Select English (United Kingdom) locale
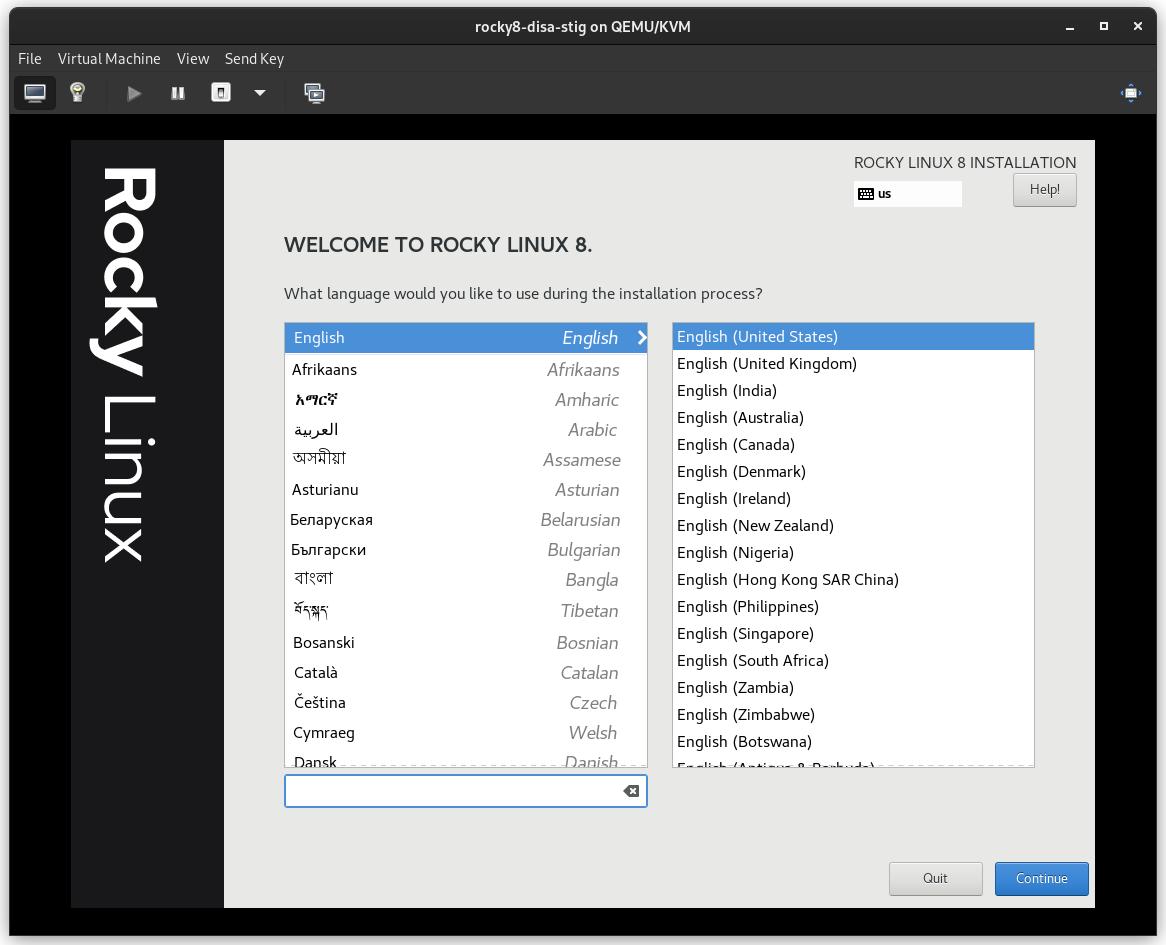The image size is (1166, 945). point(767,363)
